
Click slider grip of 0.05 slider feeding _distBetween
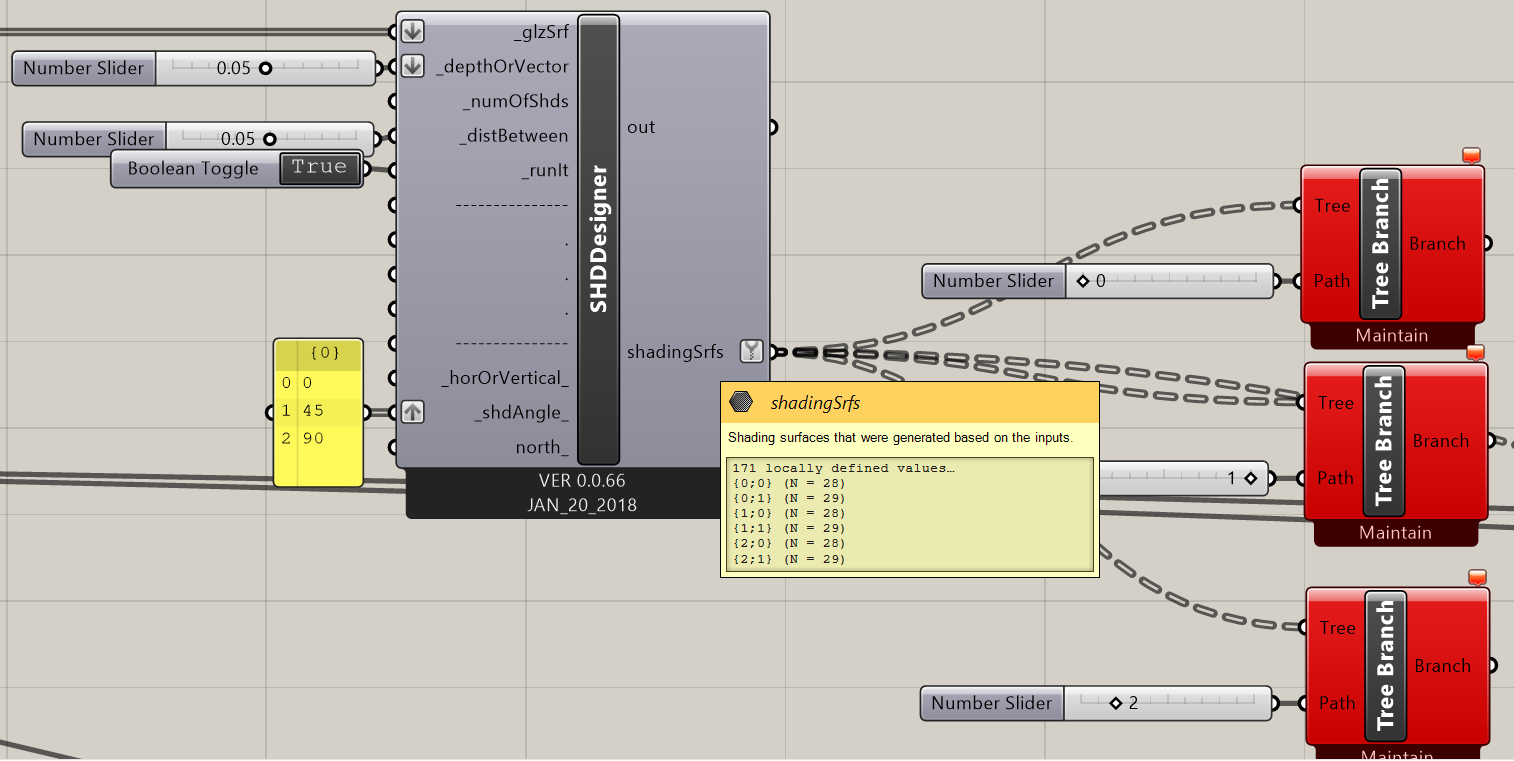pos(269,139)
